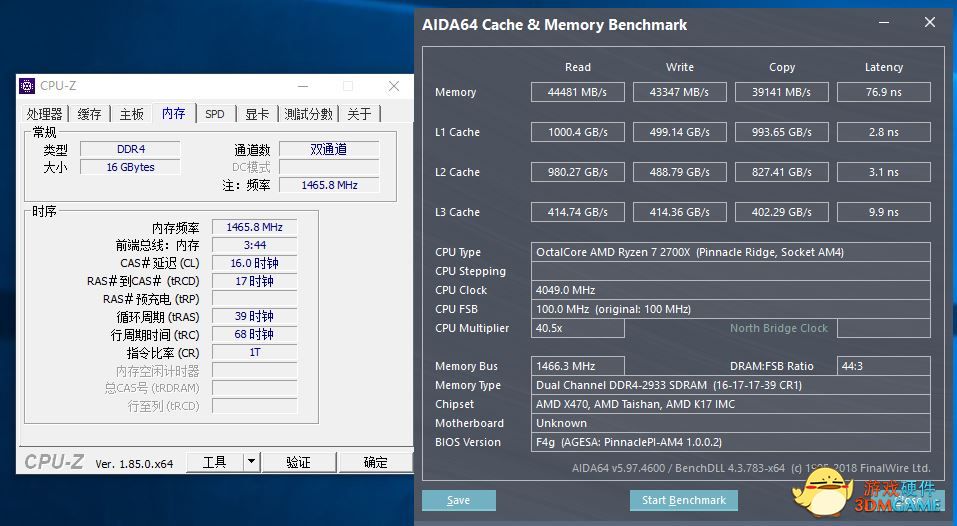Expand the 工具 dropdown arrow in CPU-Z
This screenshot has width=957, height=526.
tap(251, 463)
